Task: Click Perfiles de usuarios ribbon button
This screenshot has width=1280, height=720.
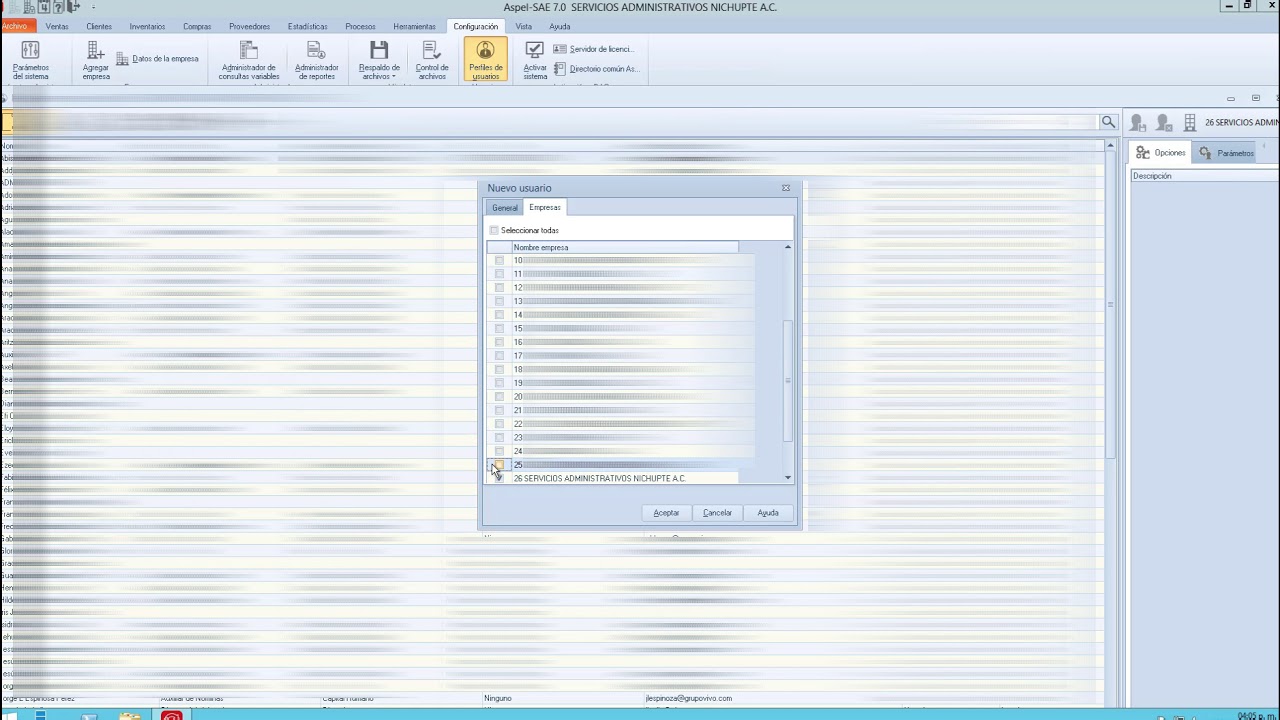Action: (x=485, y=60)
